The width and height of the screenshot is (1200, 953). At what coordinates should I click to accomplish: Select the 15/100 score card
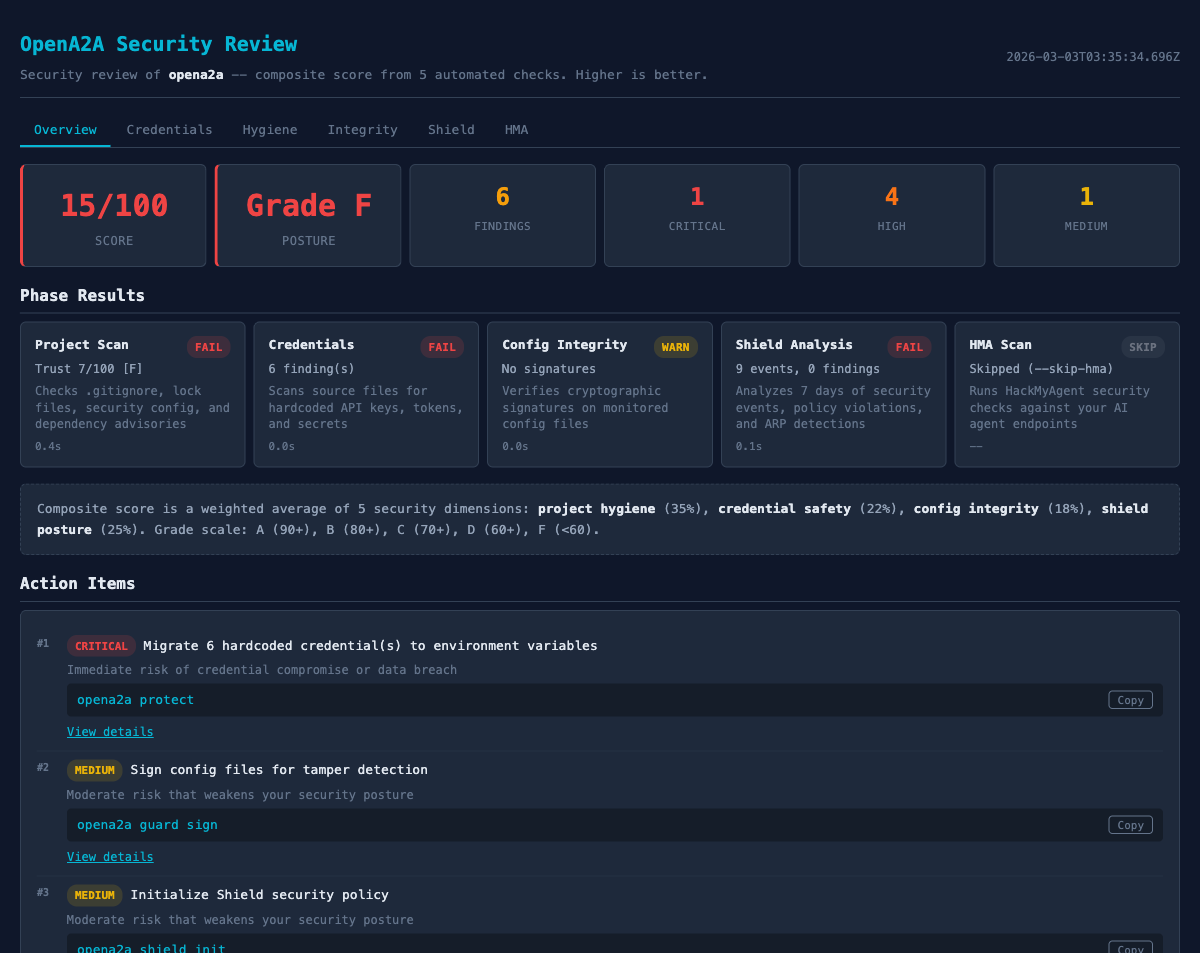pos(113,215)
